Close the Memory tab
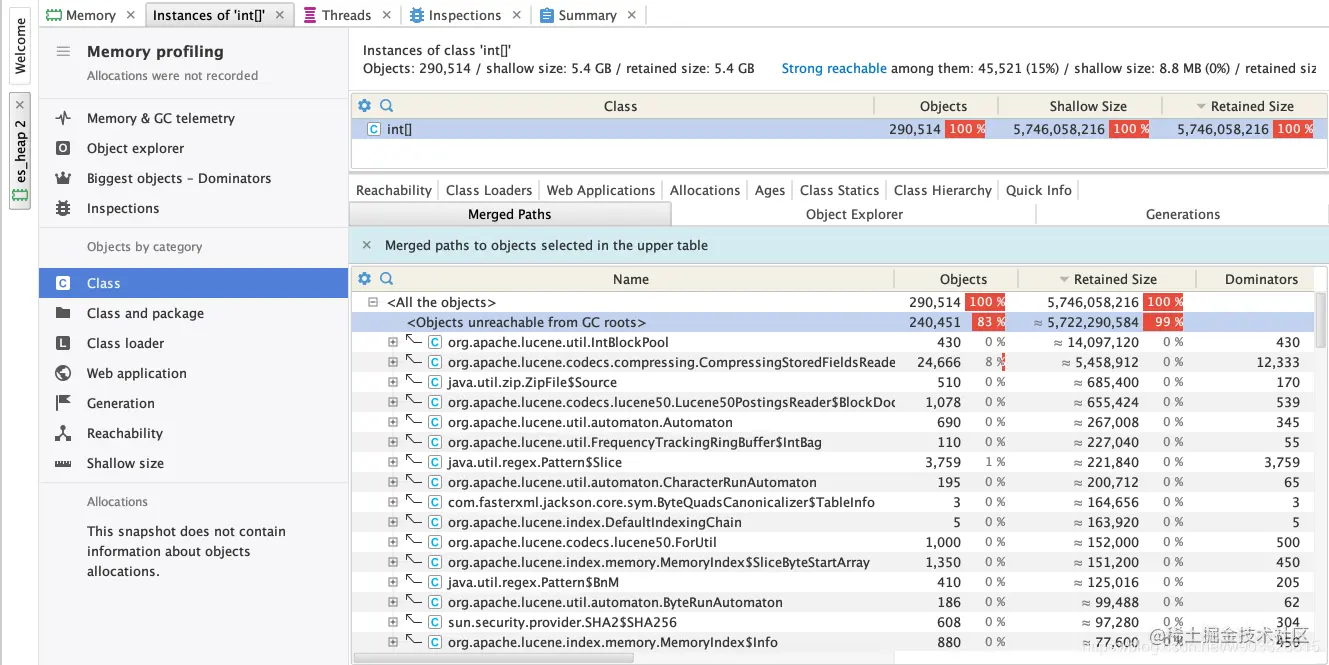The height and width of the screenshot is (665, 1329). pos(131,15)
